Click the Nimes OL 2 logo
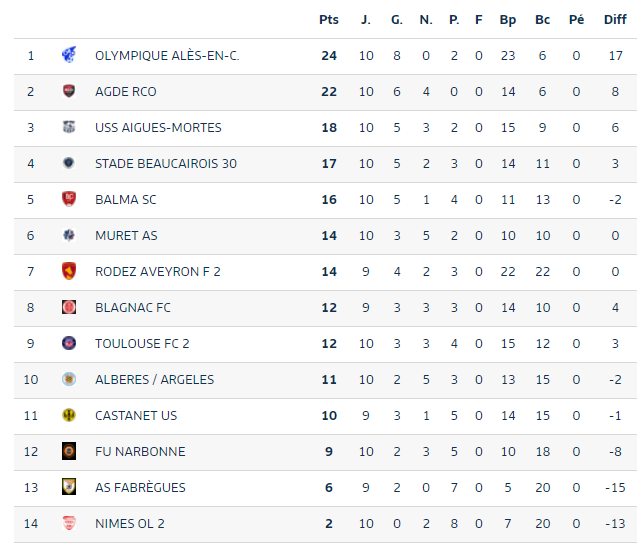This screenshot has width=641, height=554. [x=69, y=523]
